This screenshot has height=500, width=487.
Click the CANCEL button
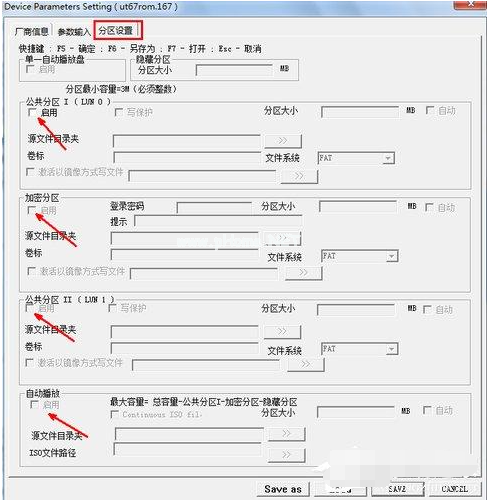pyautogui.click(x=454, y=489)
